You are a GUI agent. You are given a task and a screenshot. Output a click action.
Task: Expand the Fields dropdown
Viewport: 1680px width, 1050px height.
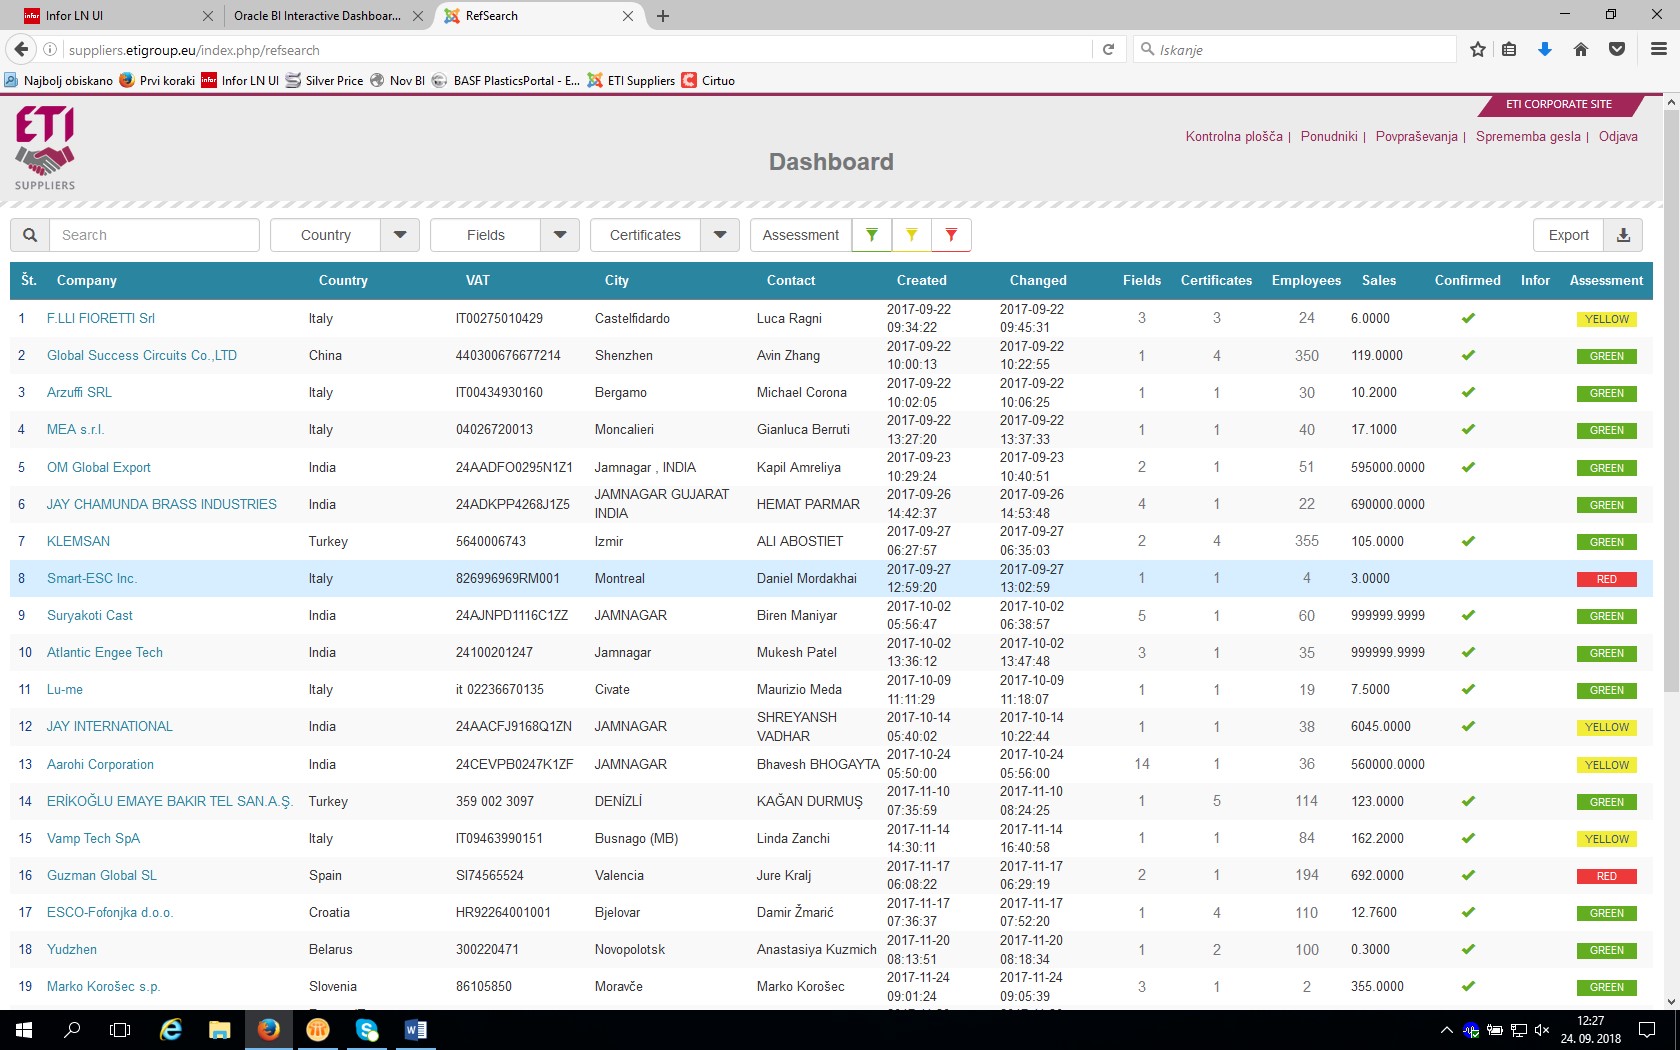560,235
